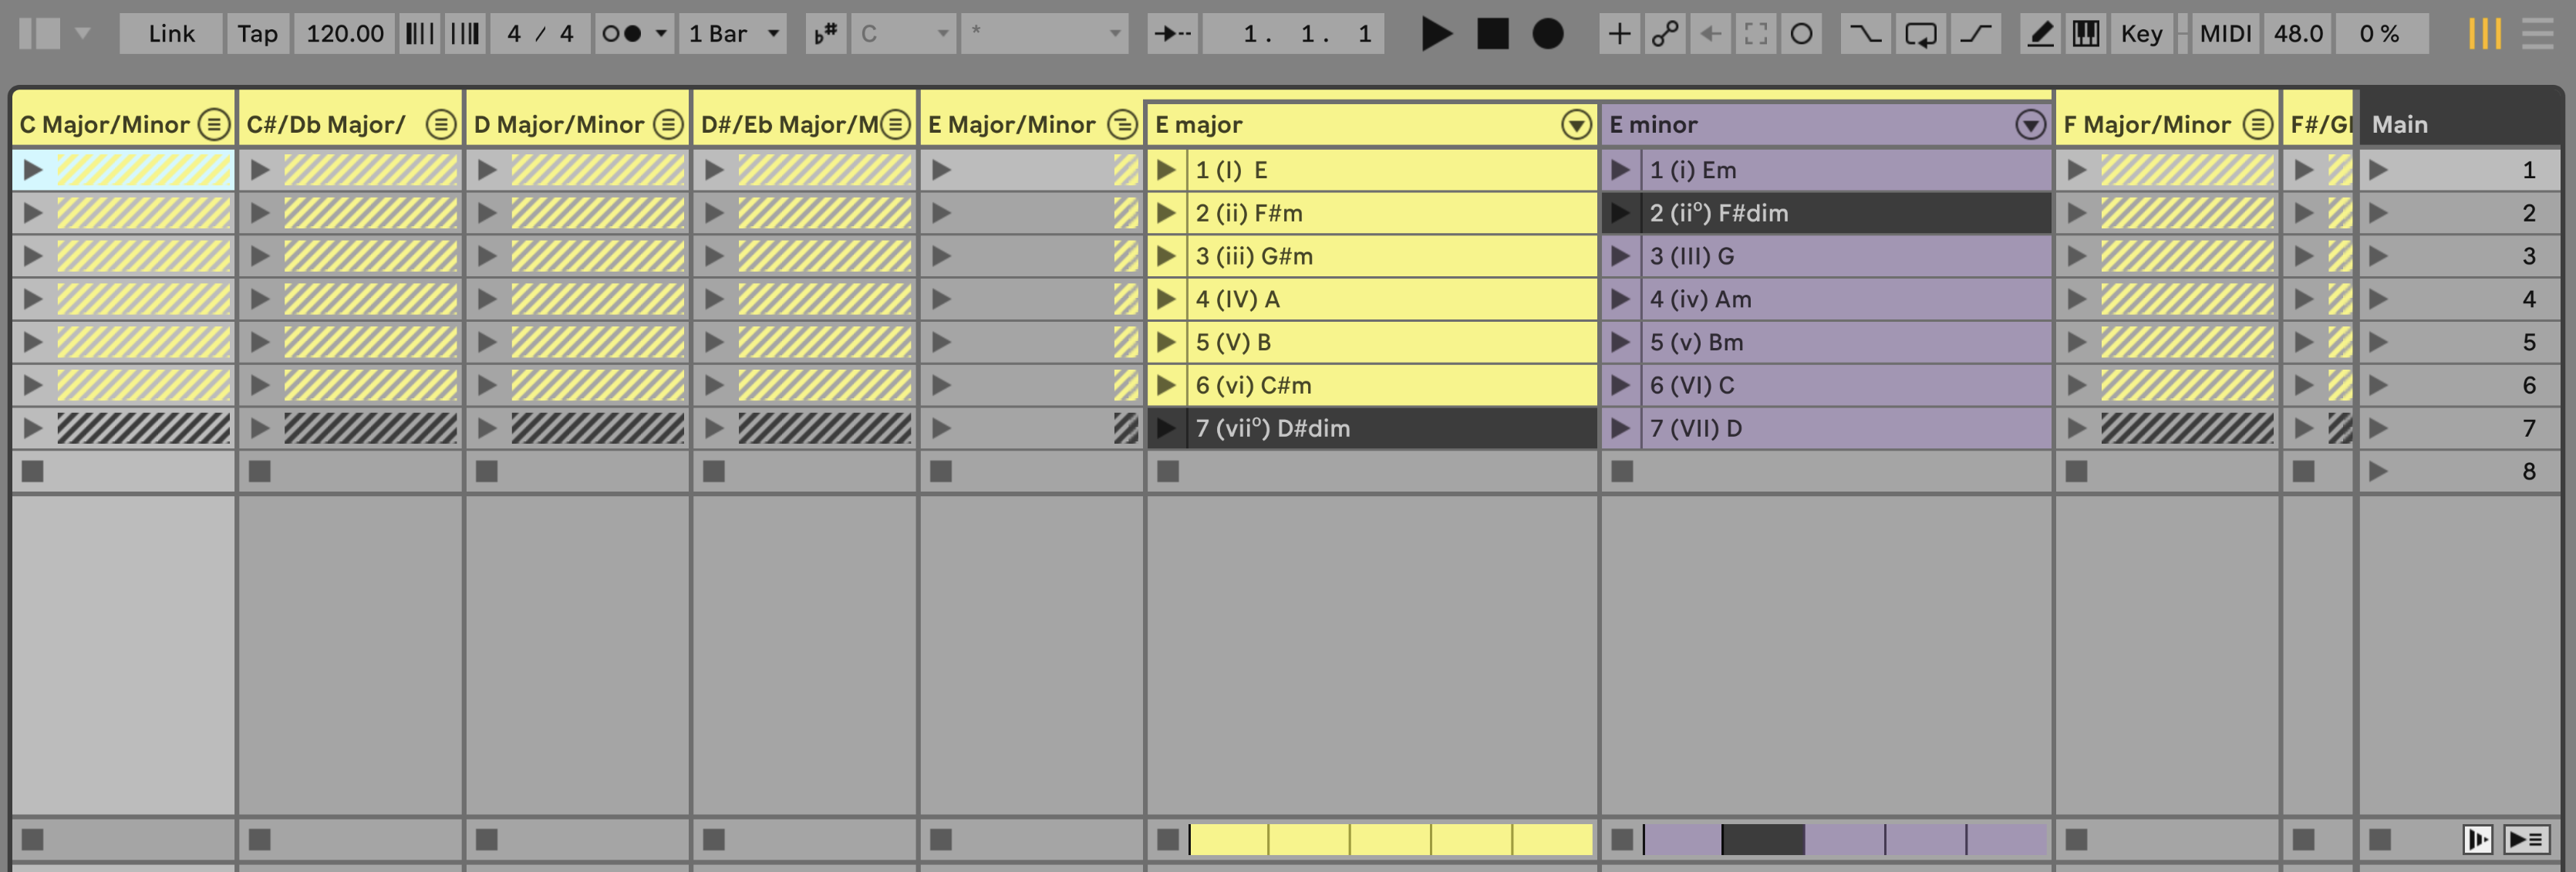Image resolution: width=2576 pixels, height=872 pixels.
Task: Open MIDI Map Mode
Action: (2225, 34)
